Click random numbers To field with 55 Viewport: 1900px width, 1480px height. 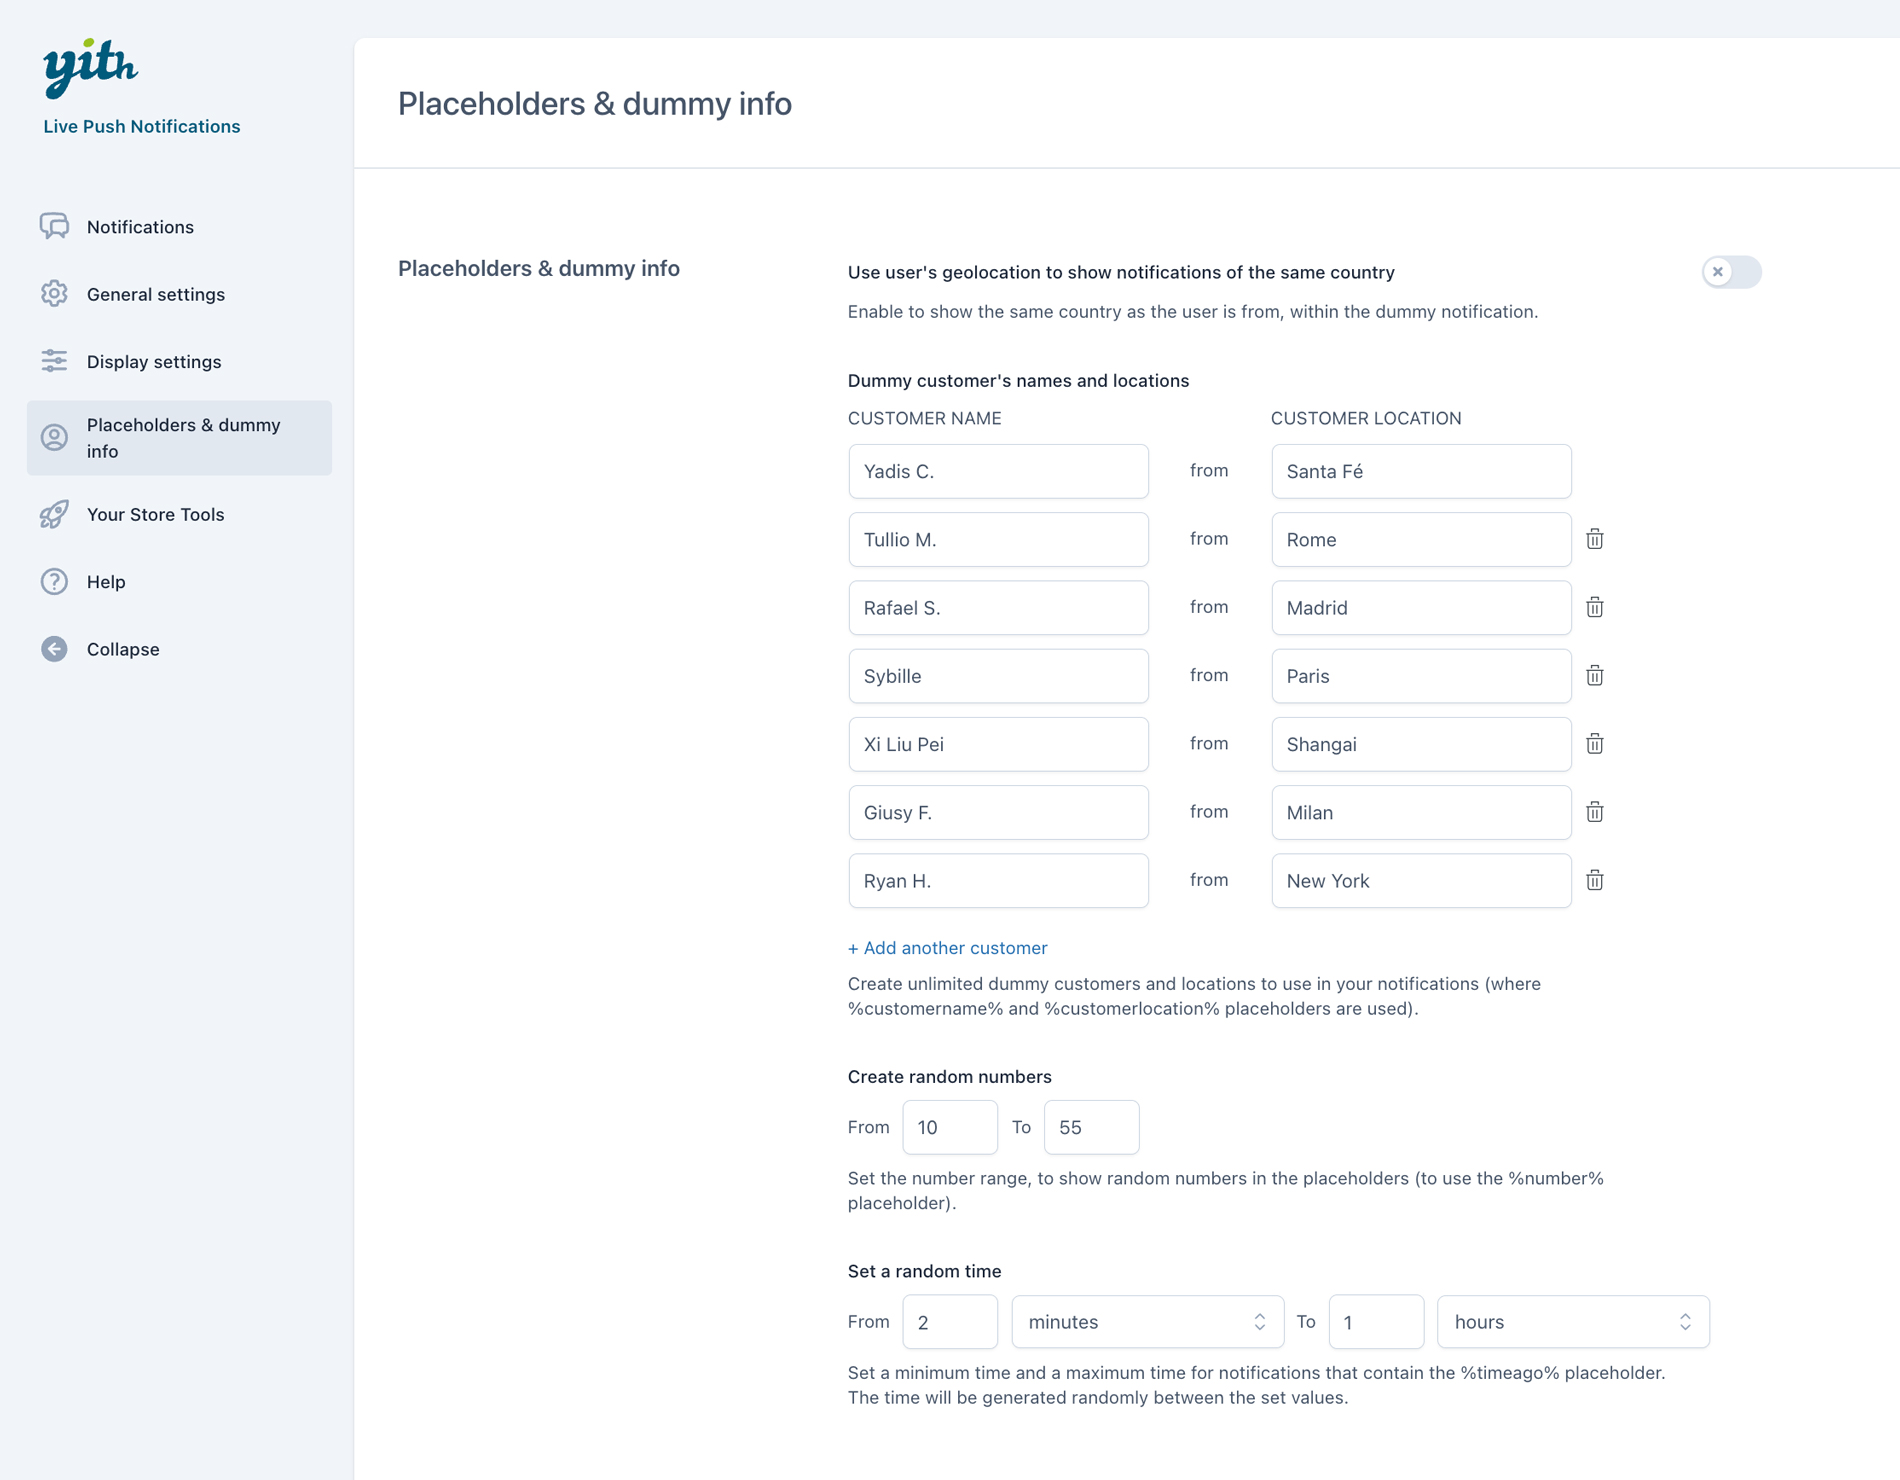[1091, 1127]
